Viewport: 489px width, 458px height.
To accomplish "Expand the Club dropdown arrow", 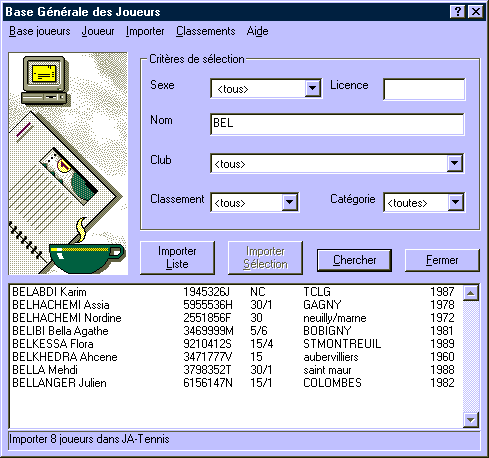I will coord(455,163).
